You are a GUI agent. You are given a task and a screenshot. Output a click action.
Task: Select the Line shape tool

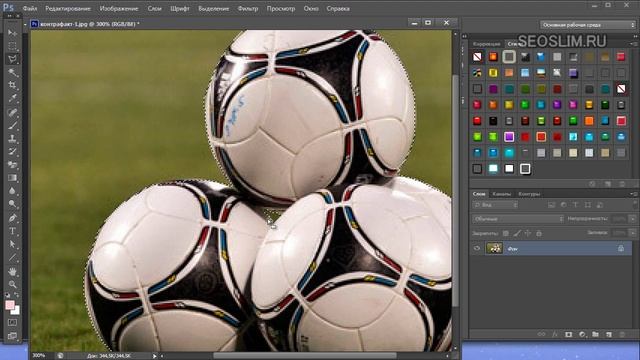pyautogui.click(x=12, y=257)
